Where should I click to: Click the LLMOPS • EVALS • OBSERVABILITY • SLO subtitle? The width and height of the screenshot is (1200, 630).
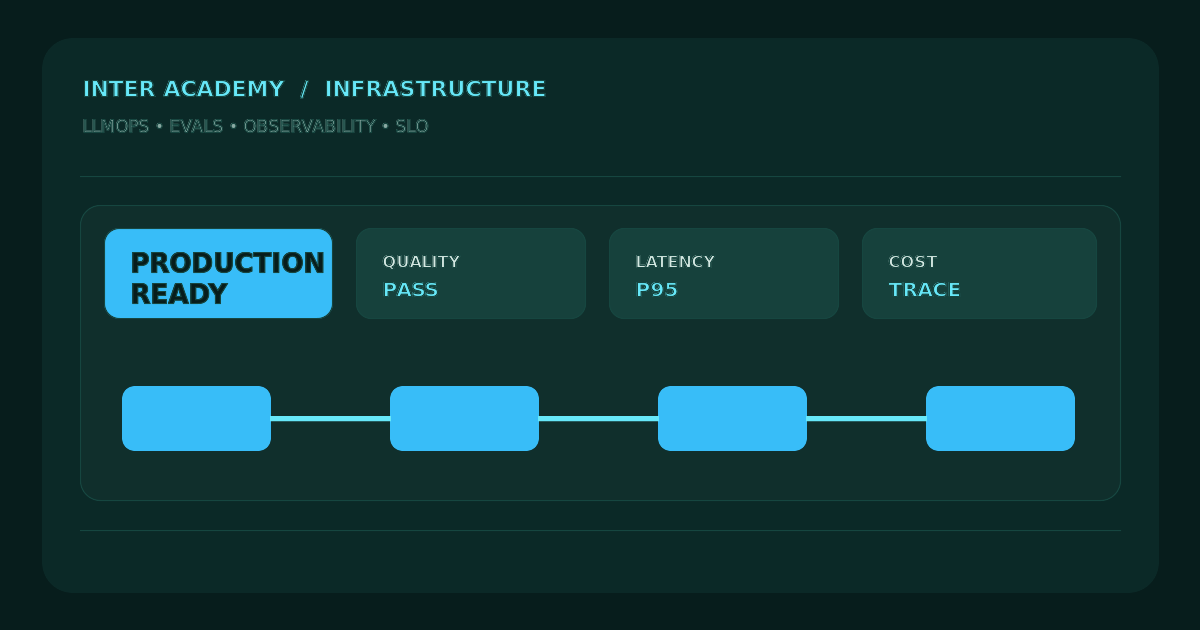pos(255,126)
